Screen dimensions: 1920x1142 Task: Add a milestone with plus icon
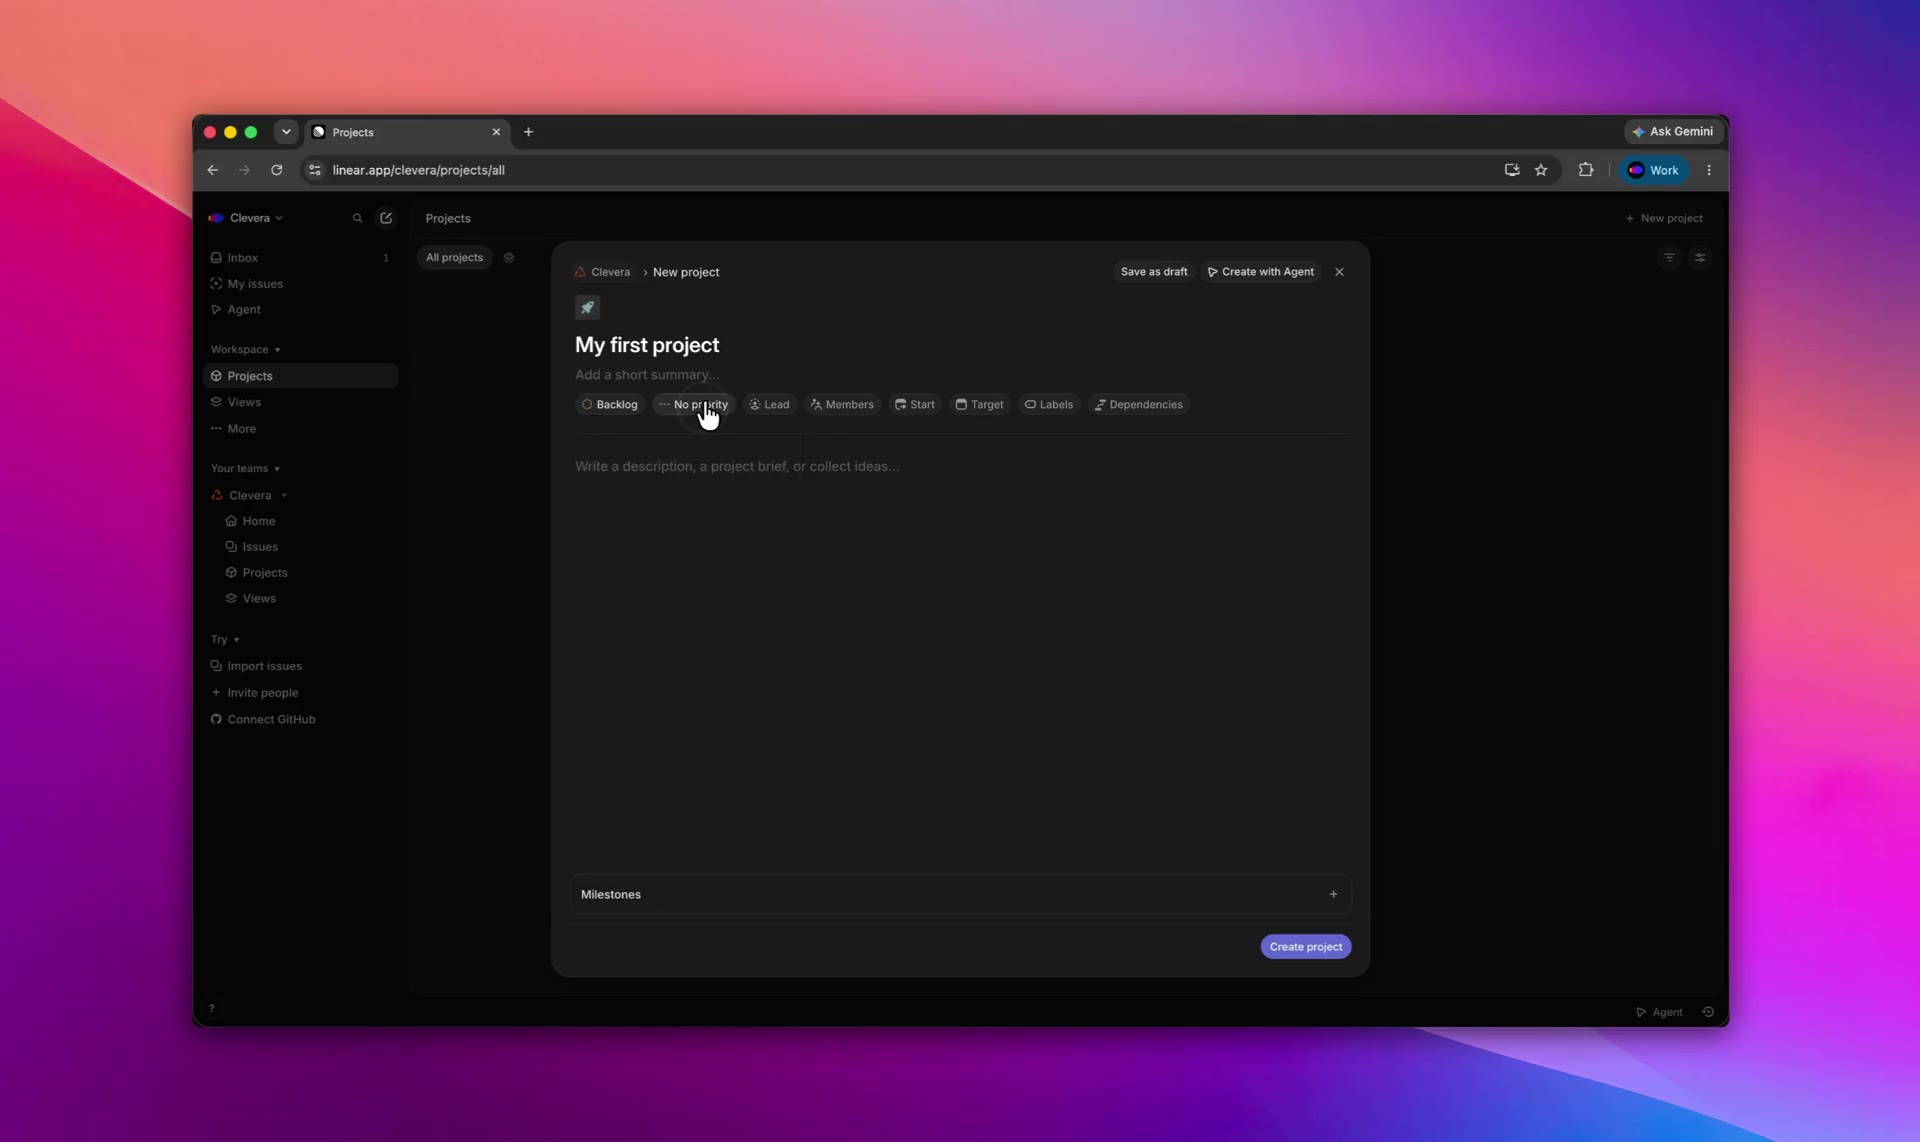click(1333, 895)
